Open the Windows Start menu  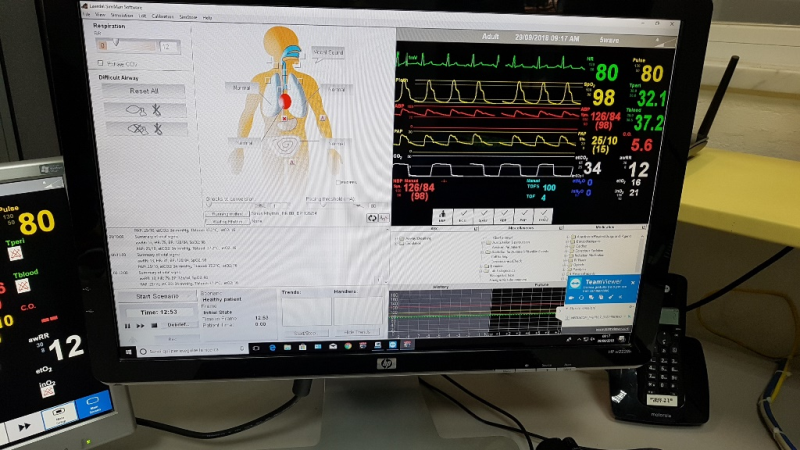coord(127,350)
